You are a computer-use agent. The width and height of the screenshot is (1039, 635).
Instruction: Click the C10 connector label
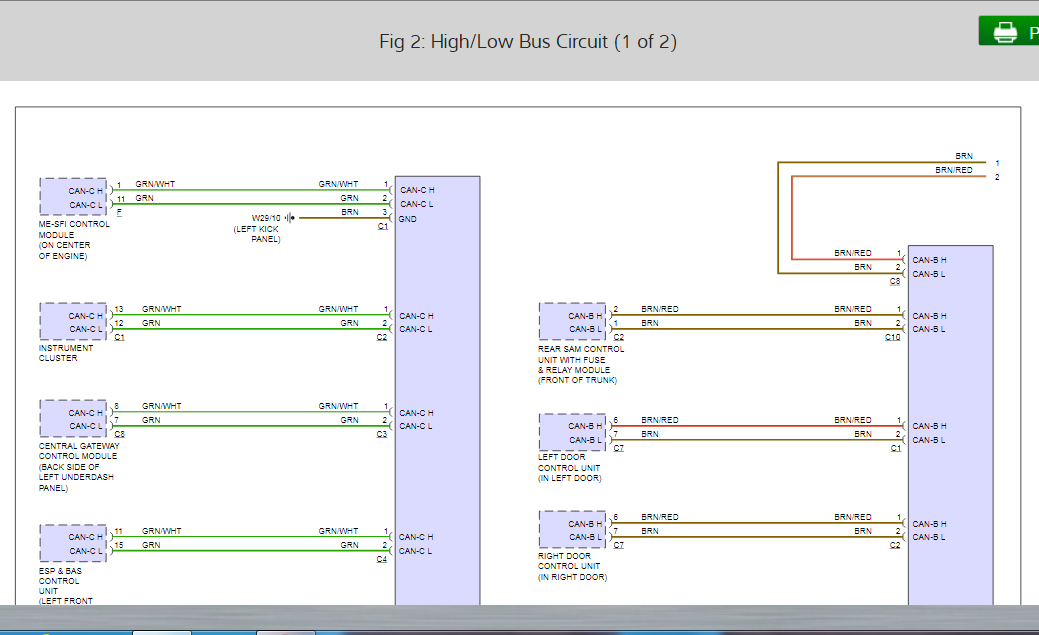tap(892, 338)
